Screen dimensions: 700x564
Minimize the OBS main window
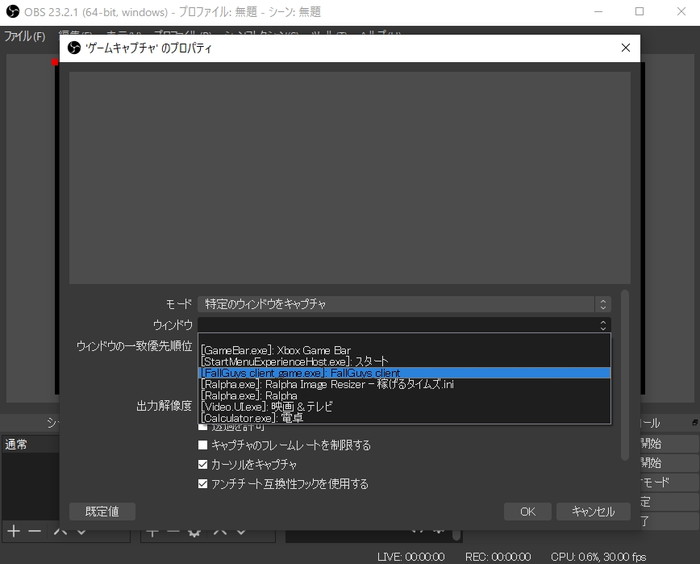(x=598, y=12)
